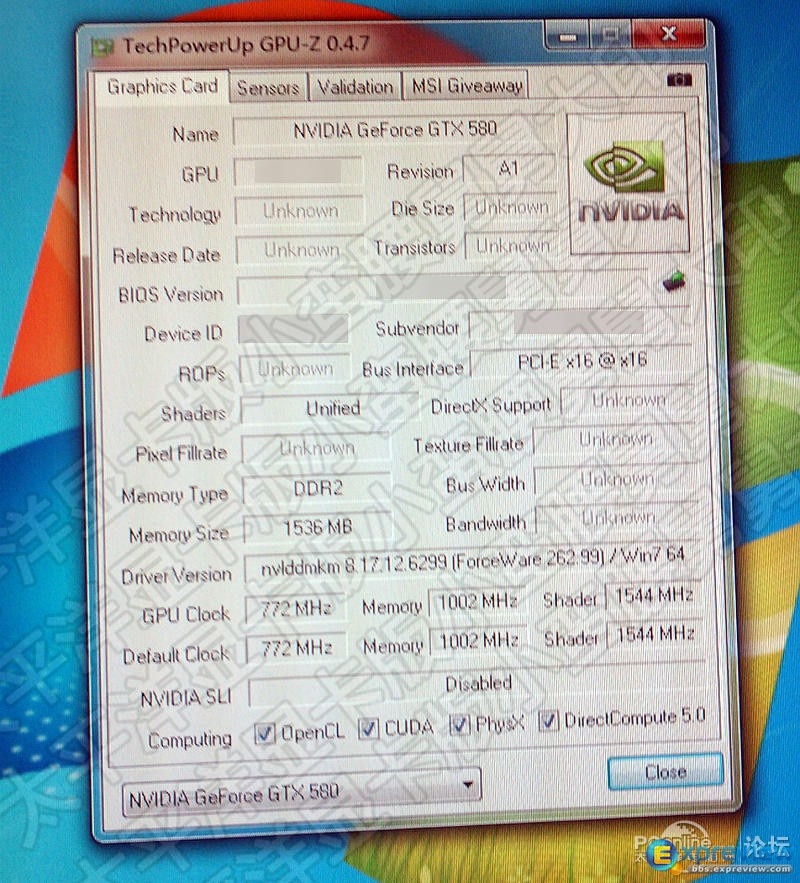Click the NVIDIA SLI field showing Disabled
The width and height of the screenshot is (800, 883).
[477, 685]
